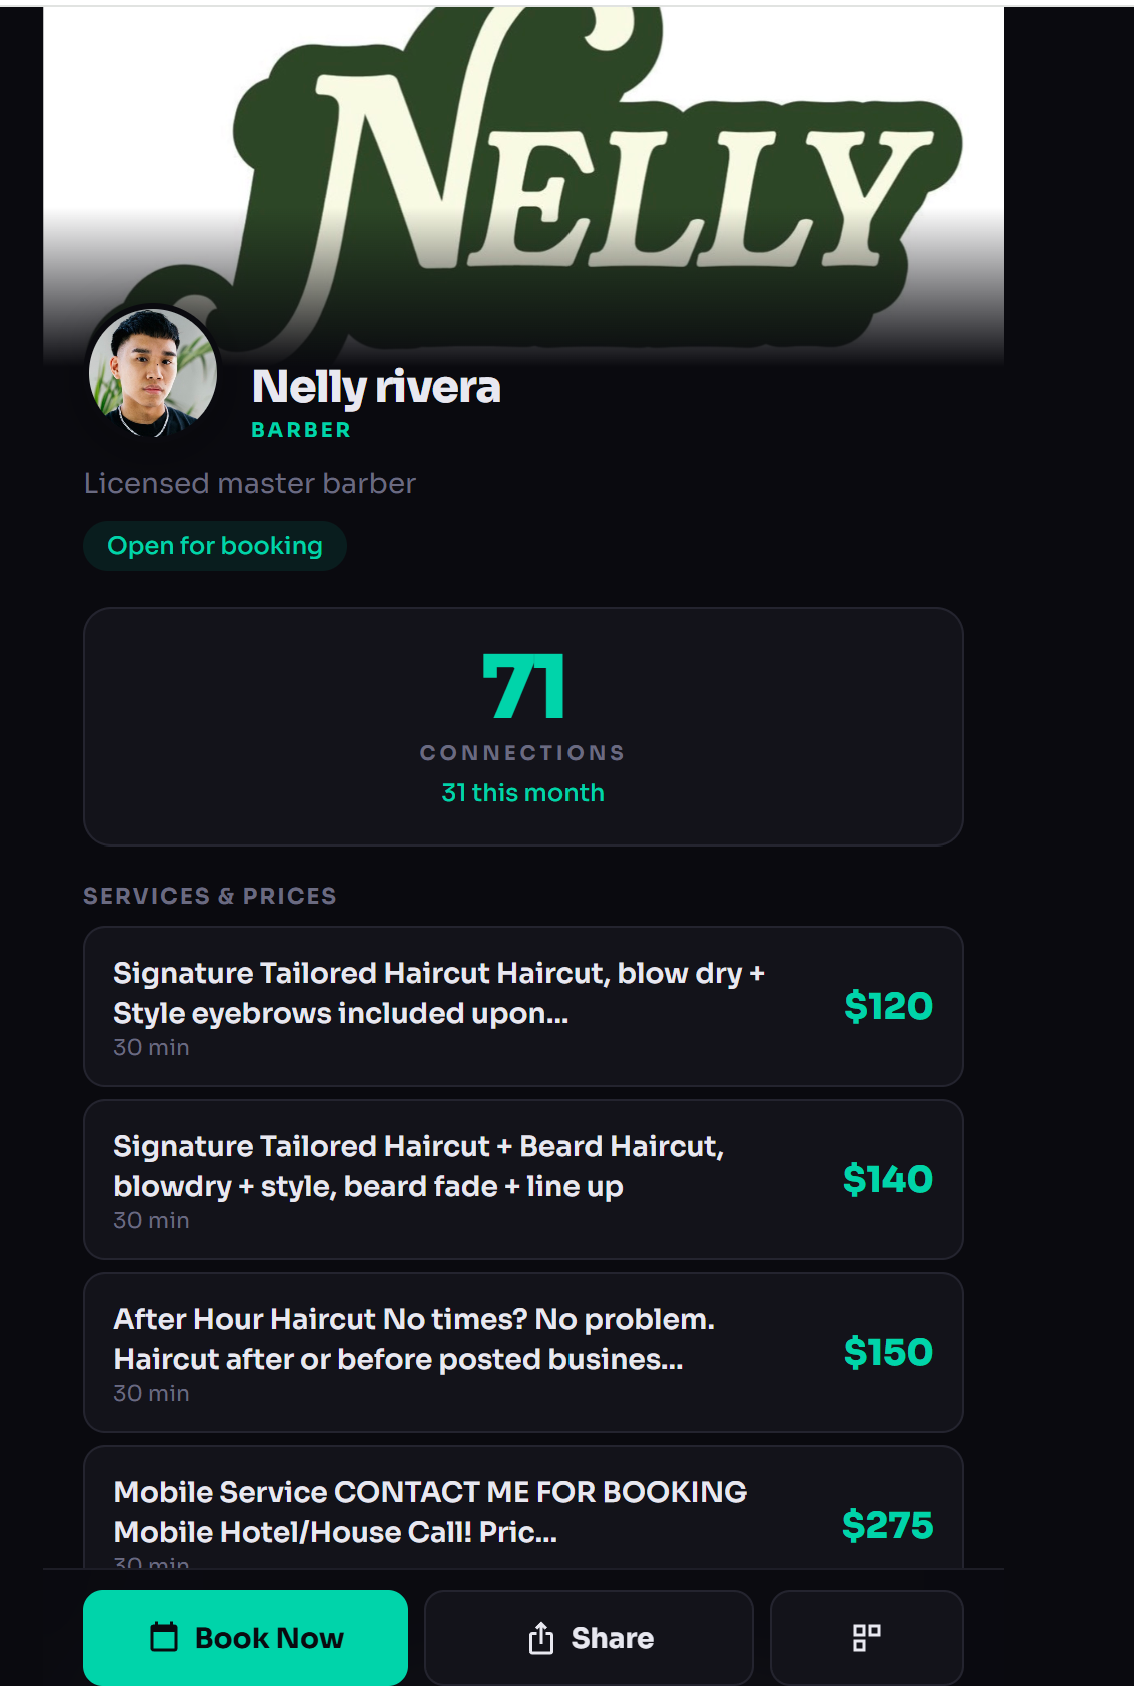Click the $150 price label
Screen dimensions: 1134x1686
click(x=888, y=1352)
